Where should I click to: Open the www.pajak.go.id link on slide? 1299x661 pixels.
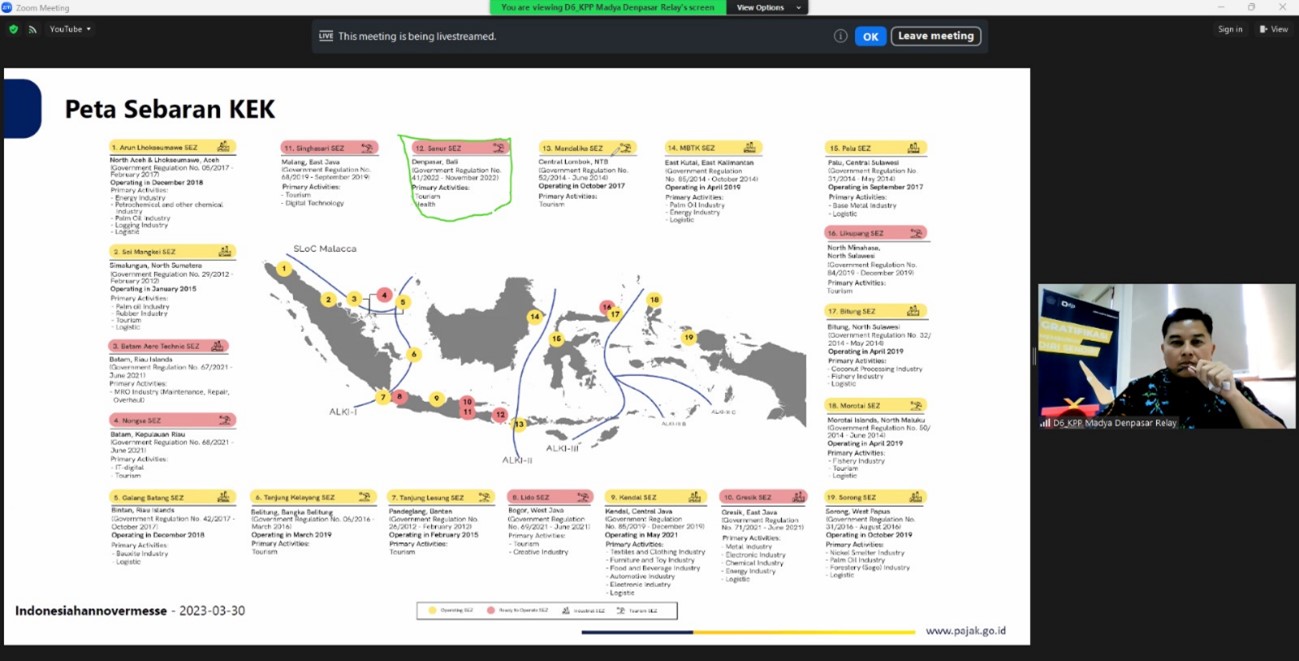tap(965, 631)
